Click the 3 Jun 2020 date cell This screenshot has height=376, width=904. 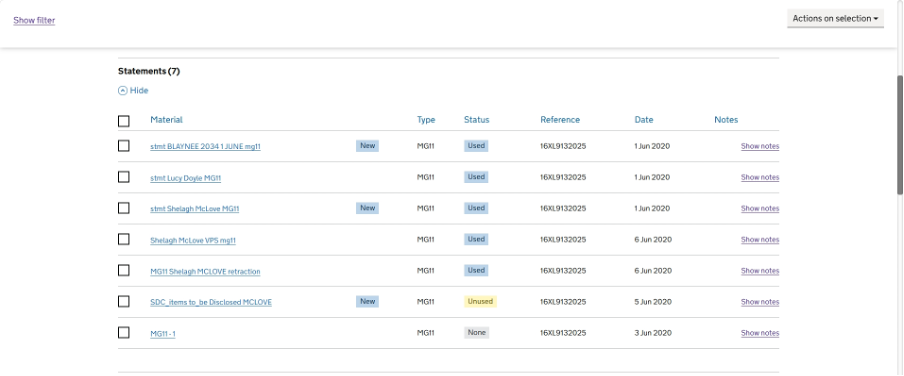652,333
